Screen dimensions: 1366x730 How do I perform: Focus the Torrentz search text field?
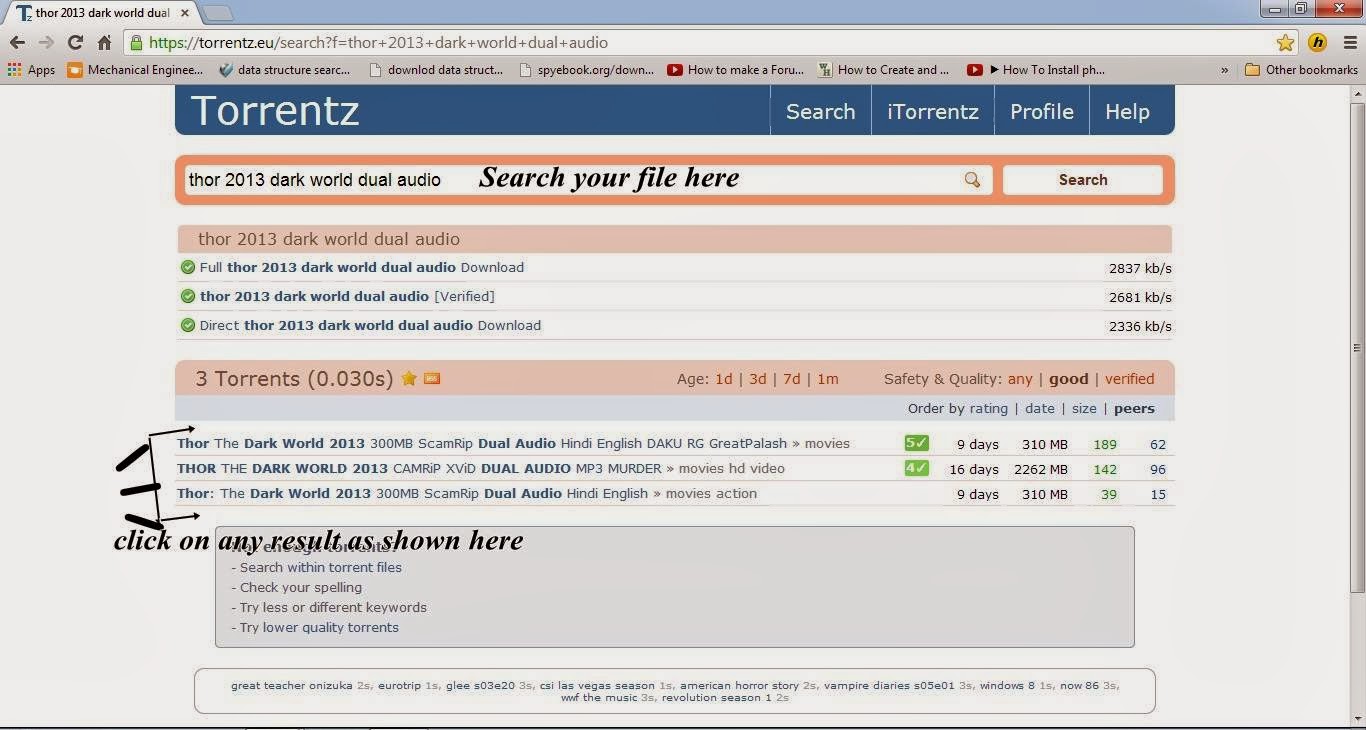588,180
